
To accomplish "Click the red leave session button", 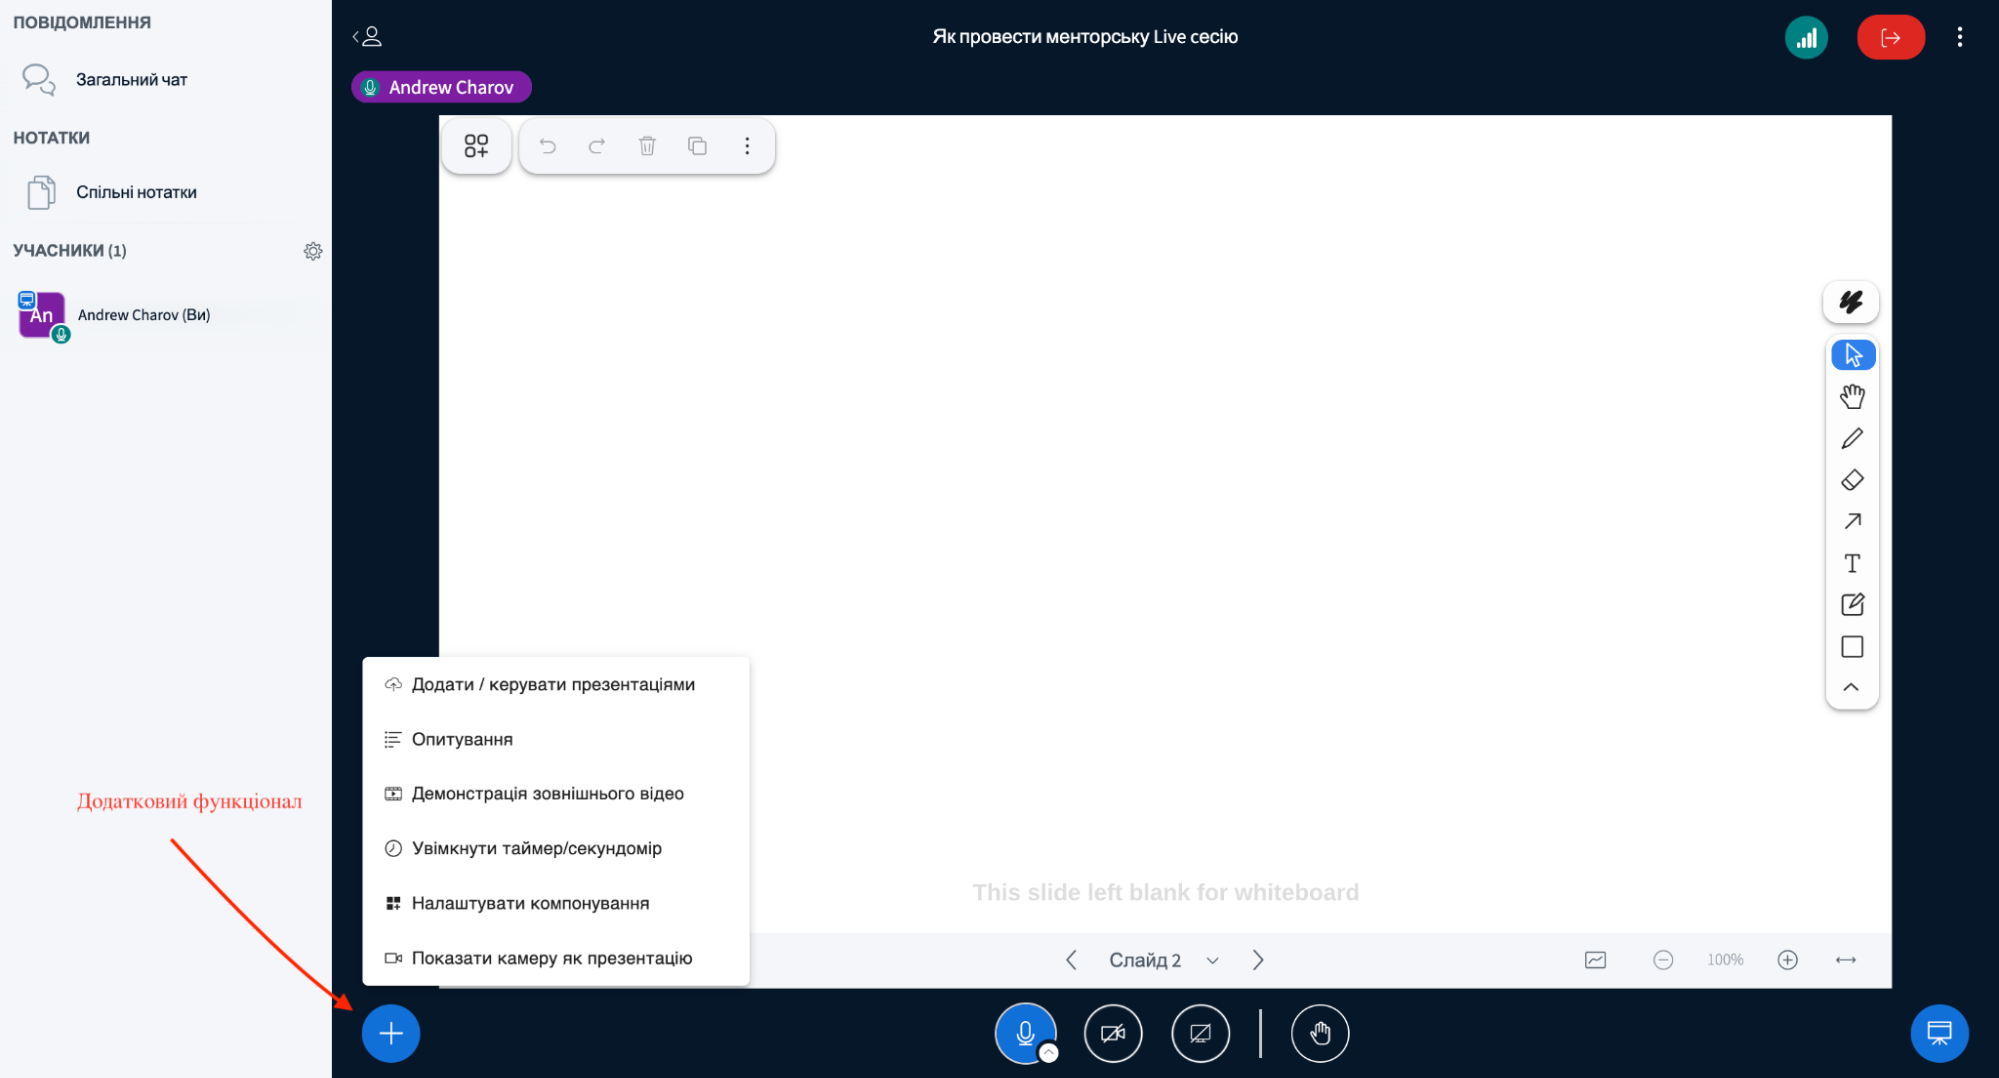I will tap(1889, 38).
